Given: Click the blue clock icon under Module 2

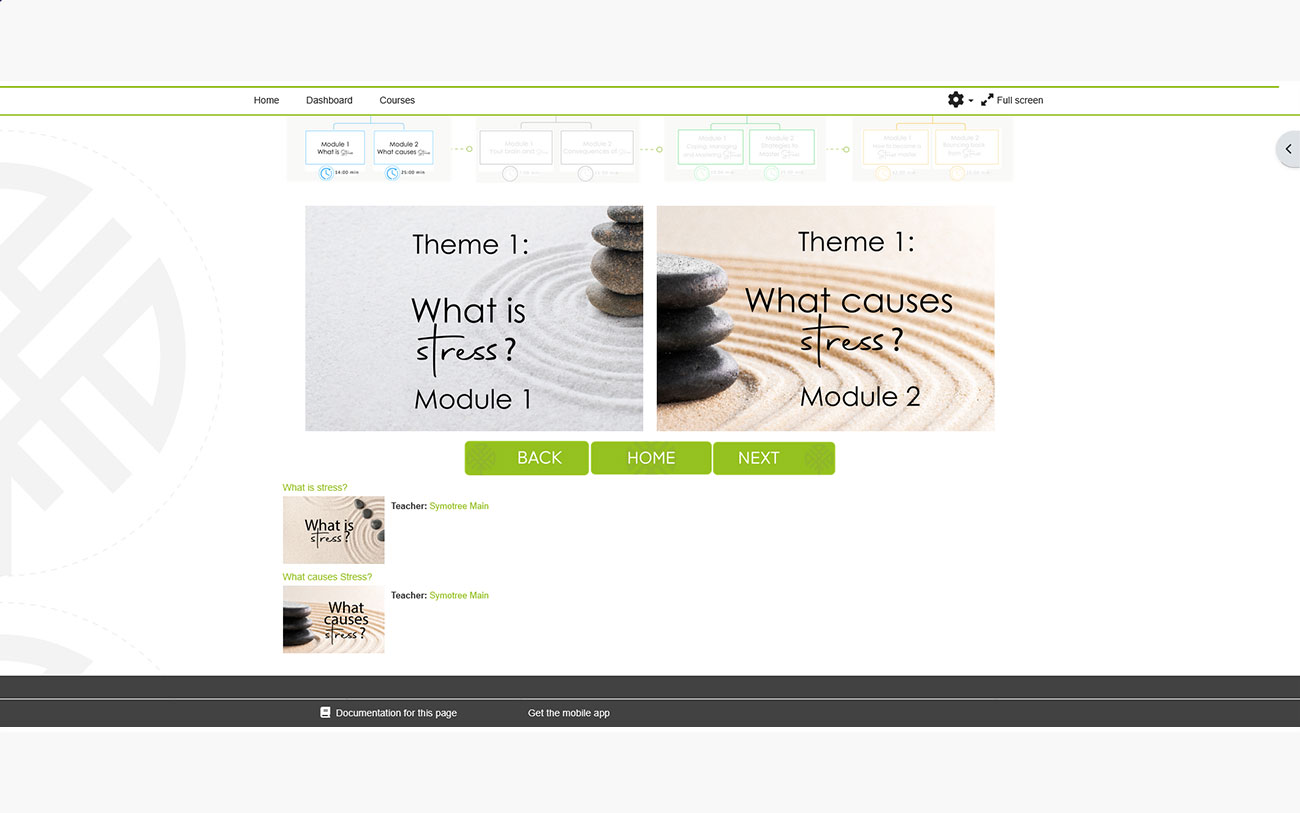Looking at the screenshot, I should (x=392, y=173).
